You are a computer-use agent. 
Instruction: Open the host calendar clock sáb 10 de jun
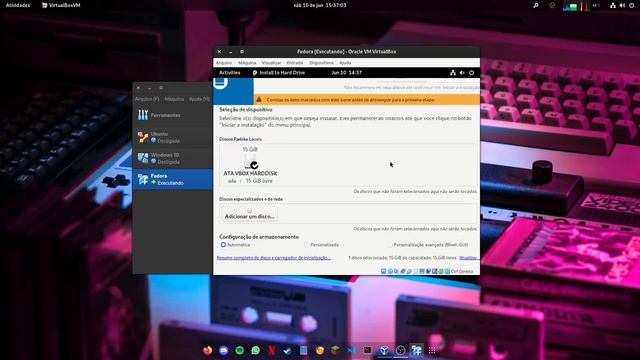320,5
